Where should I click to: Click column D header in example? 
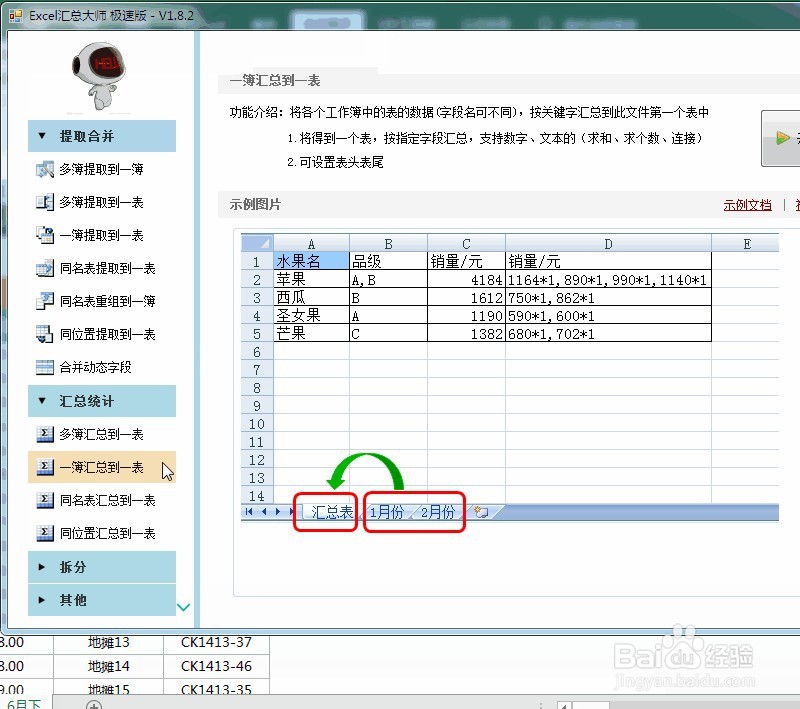(x=608, y=244)
